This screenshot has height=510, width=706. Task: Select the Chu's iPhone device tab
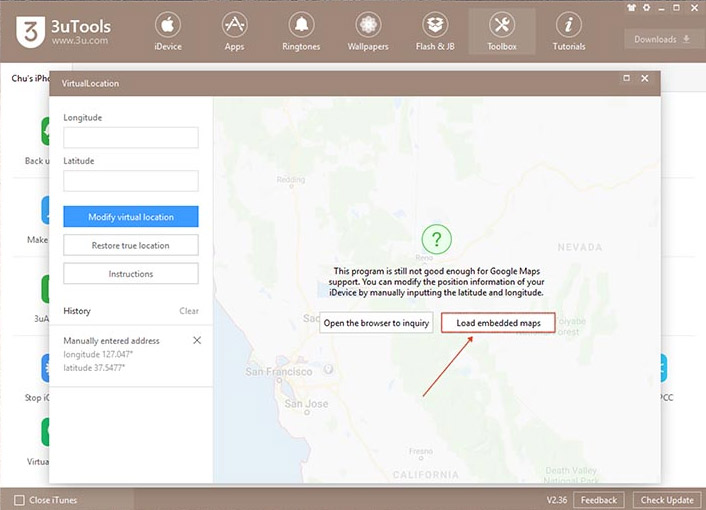coord(30,78)
